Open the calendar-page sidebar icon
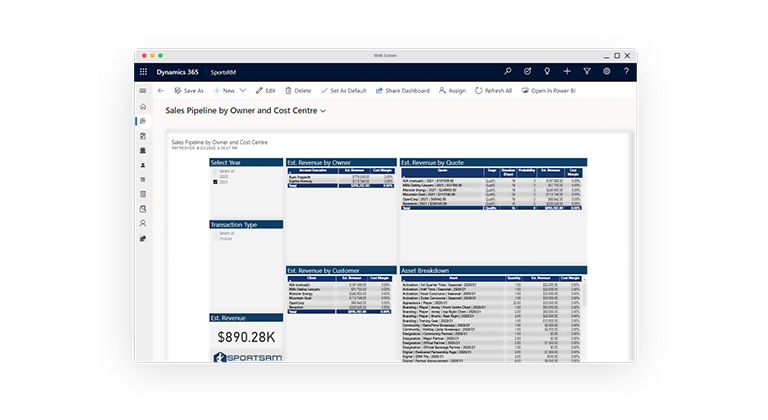768x420 pixels. 143,209
